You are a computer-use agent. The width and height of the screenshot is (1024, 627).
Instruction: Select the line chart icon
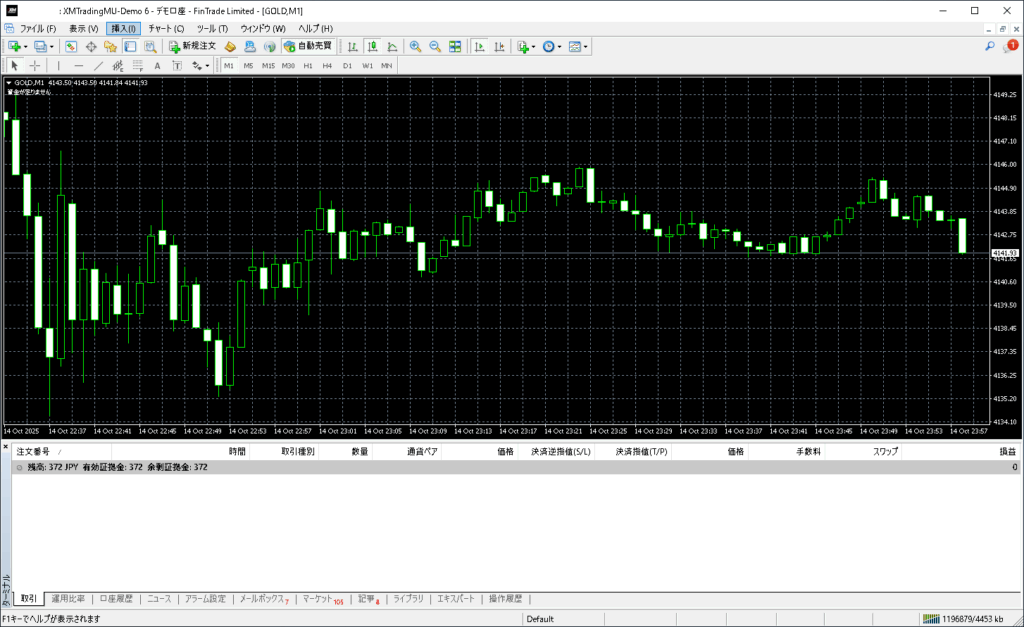pos(392,46)
